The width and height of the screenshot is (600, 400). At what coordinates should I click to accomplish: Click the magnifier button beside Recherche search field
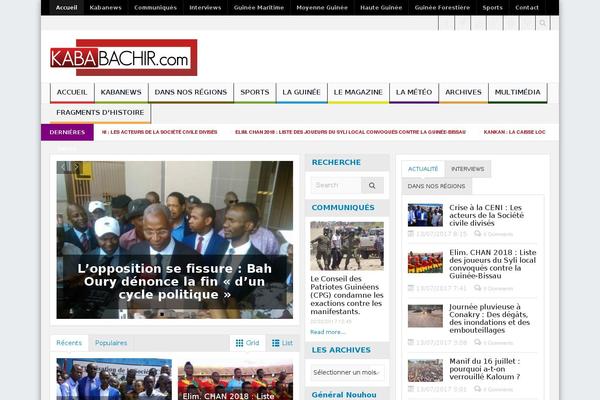click(372, 185)
